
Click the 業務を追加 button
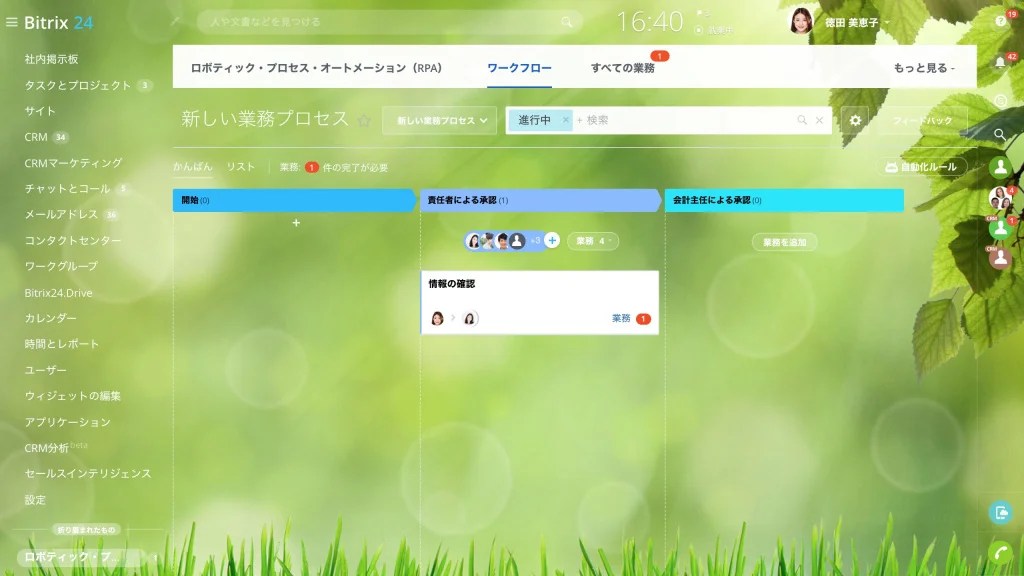(784, 242)
